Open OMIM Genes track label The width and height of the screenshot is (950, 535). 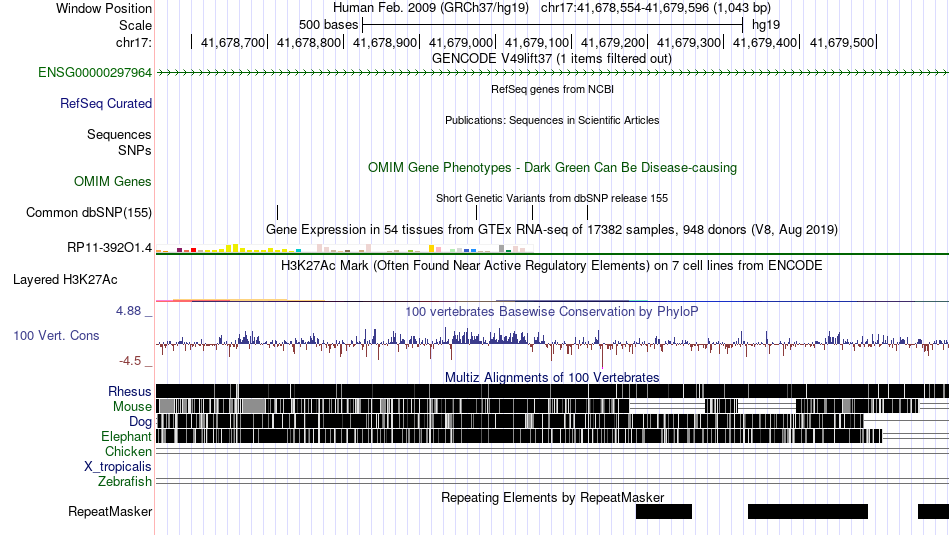(x=113, y=181)
